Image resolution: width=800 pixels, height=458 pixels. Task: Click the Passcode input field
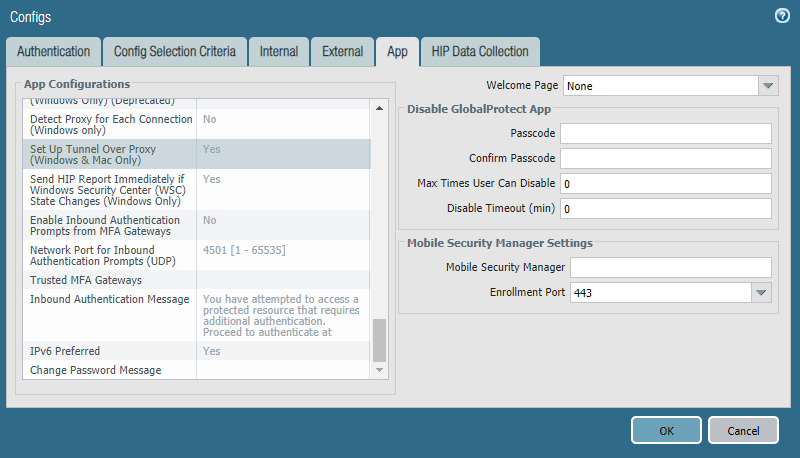click(x=665, y=134)
